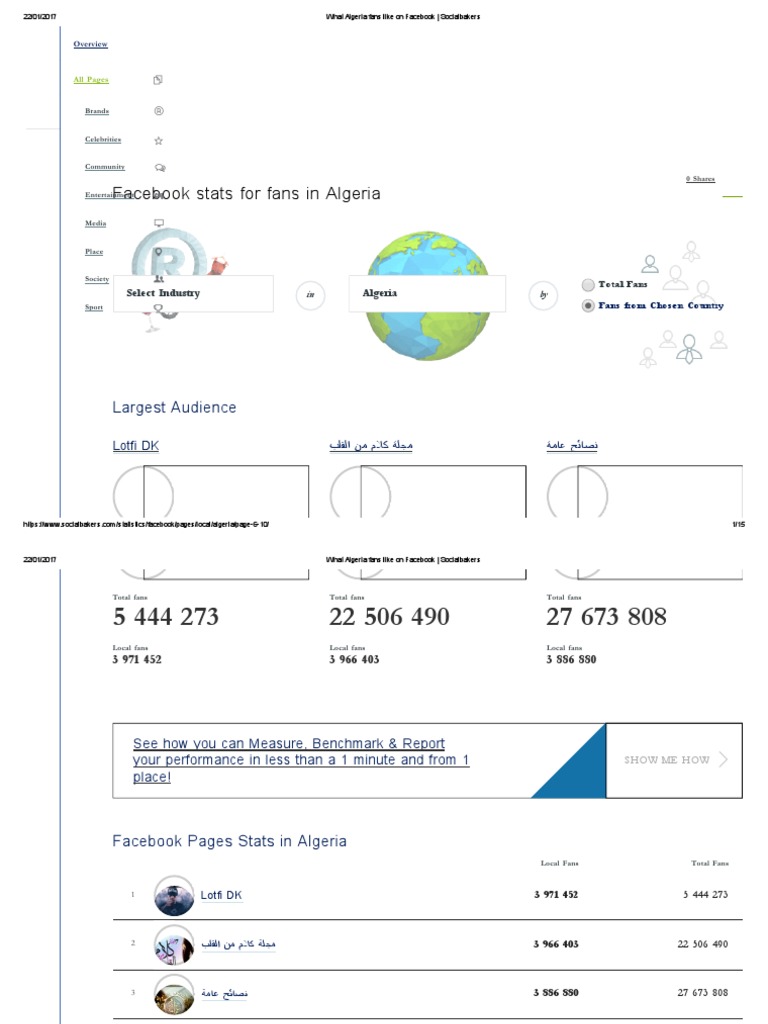Click the Brands registered-trademark icon

[158, 111]
